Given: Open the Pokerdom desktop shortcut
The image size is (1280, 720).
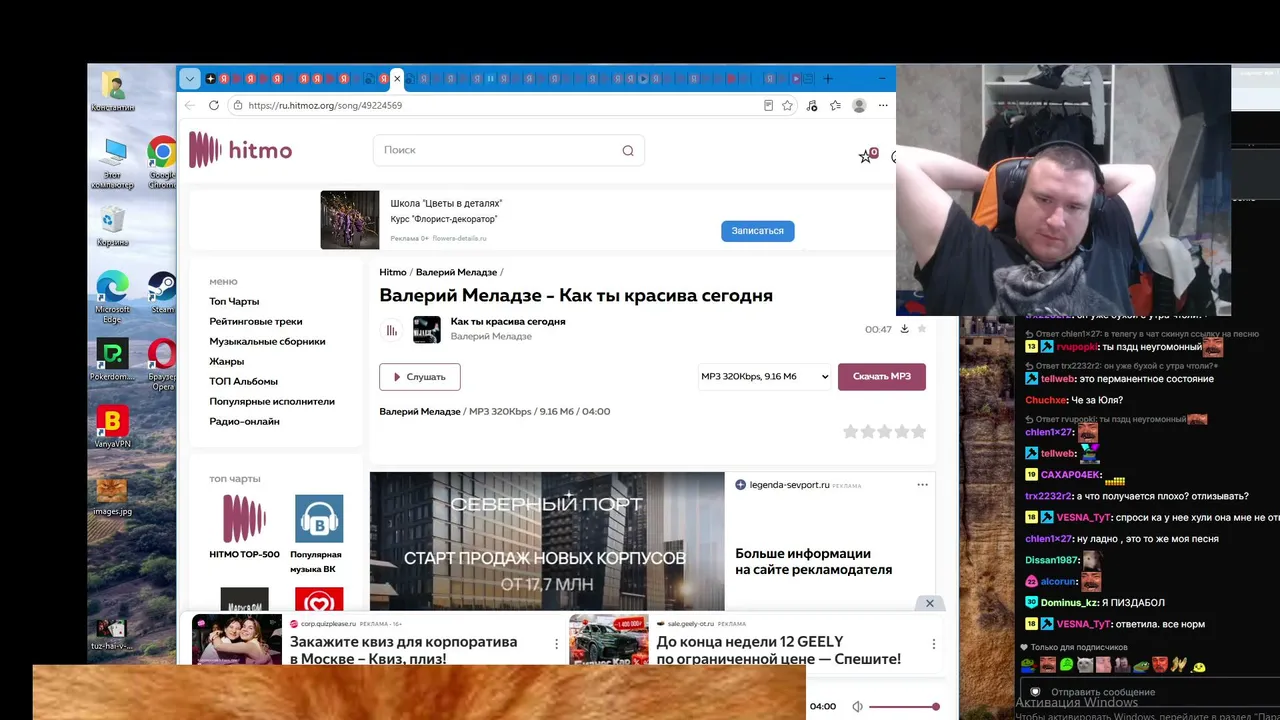Looking at the screenshot, I should pos(113,361).
